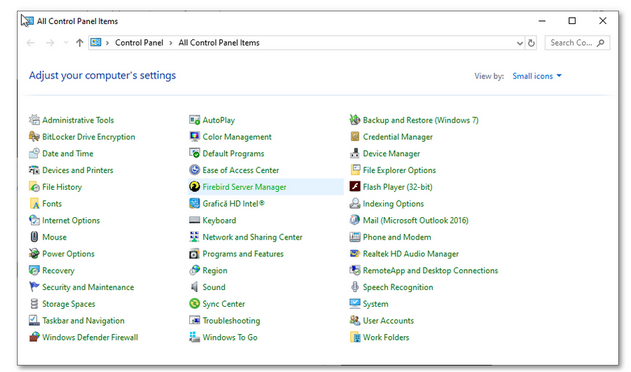The image size is (631, 372).
Task: Click the Control Panel icon in address bar
Action: (96, 42)
